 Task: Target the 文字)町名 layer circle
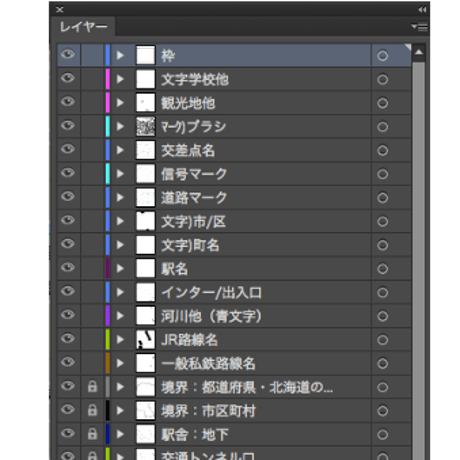[x=382, y=245]
